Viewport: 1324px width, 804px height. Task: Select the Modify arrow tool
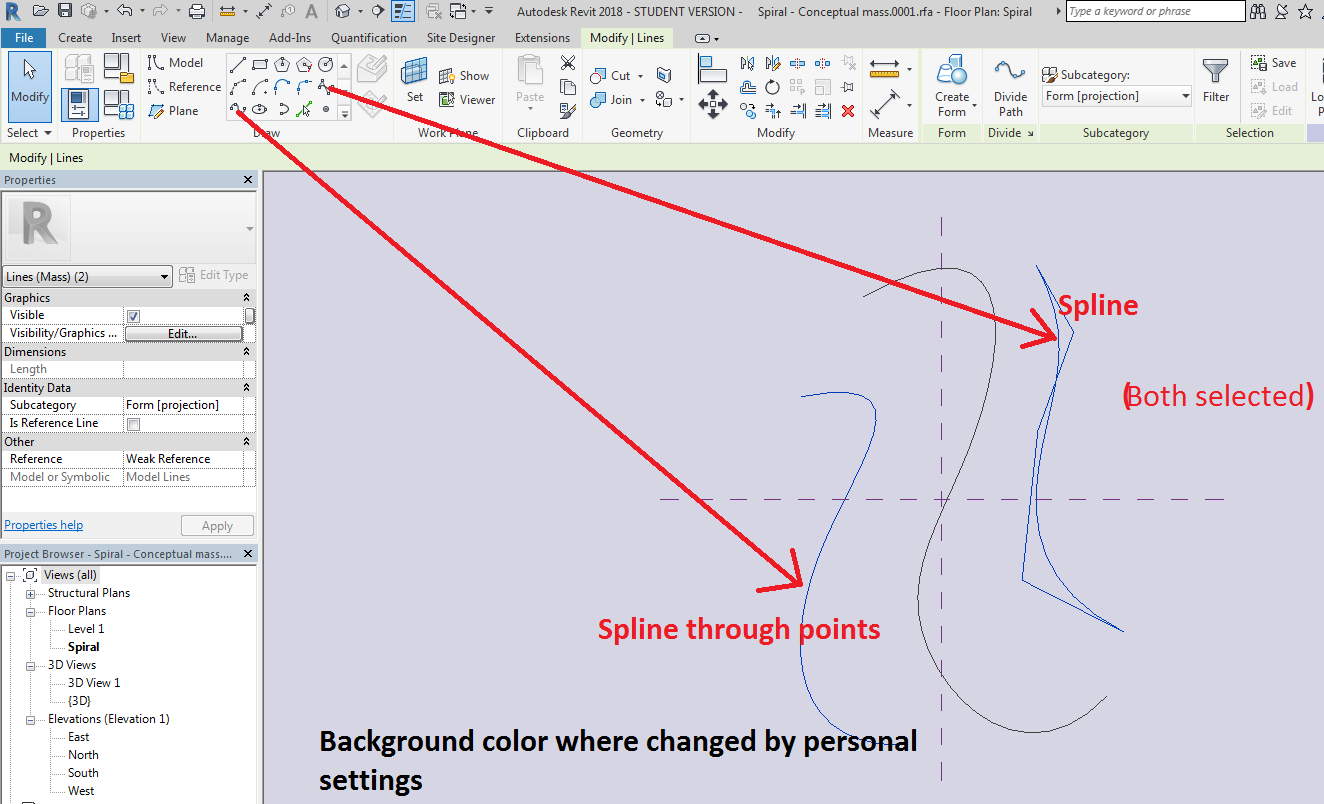pos(30,86)
